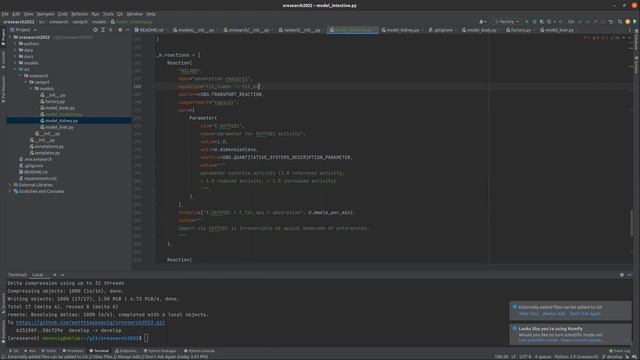The height and width of the screenshot is (360, 640).
Task: Open the Edit menu
Action: click(x=16, y=14)
